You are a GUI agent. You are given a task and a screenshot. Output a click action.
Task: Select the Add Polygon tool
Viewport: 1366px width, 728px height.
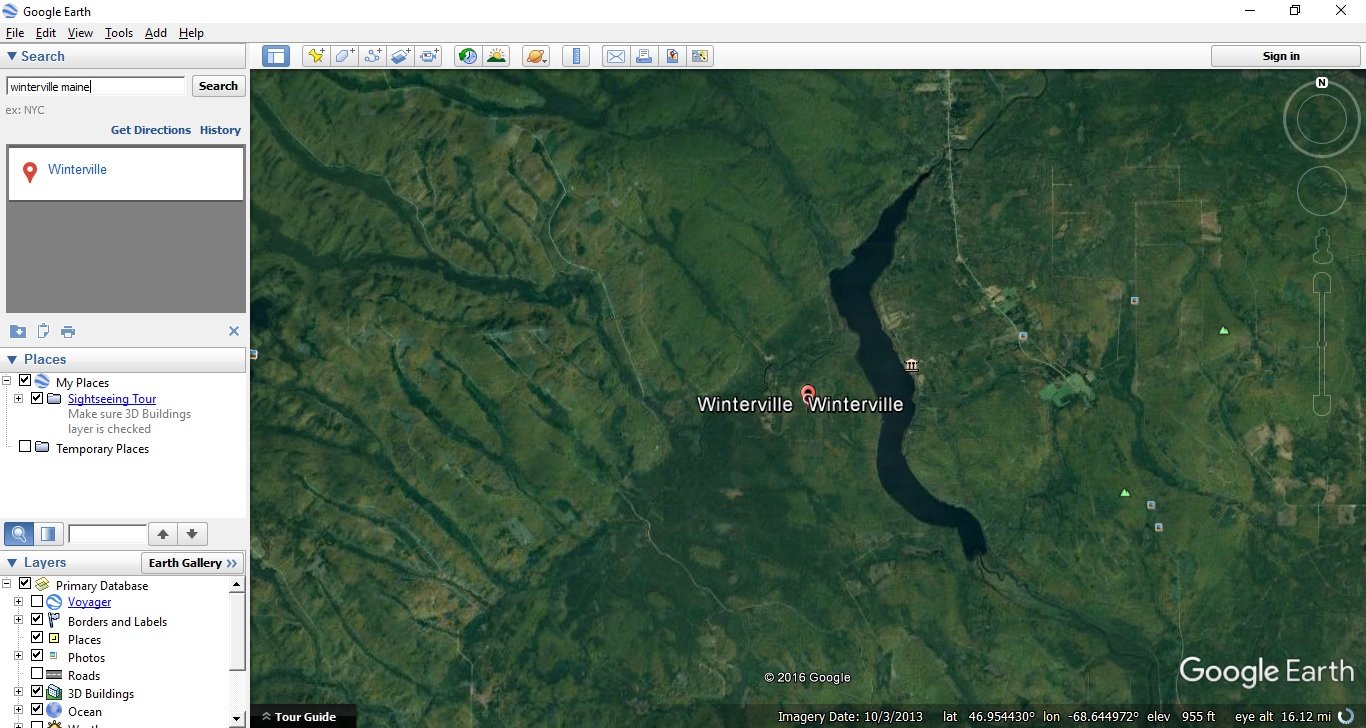point(344,56)
